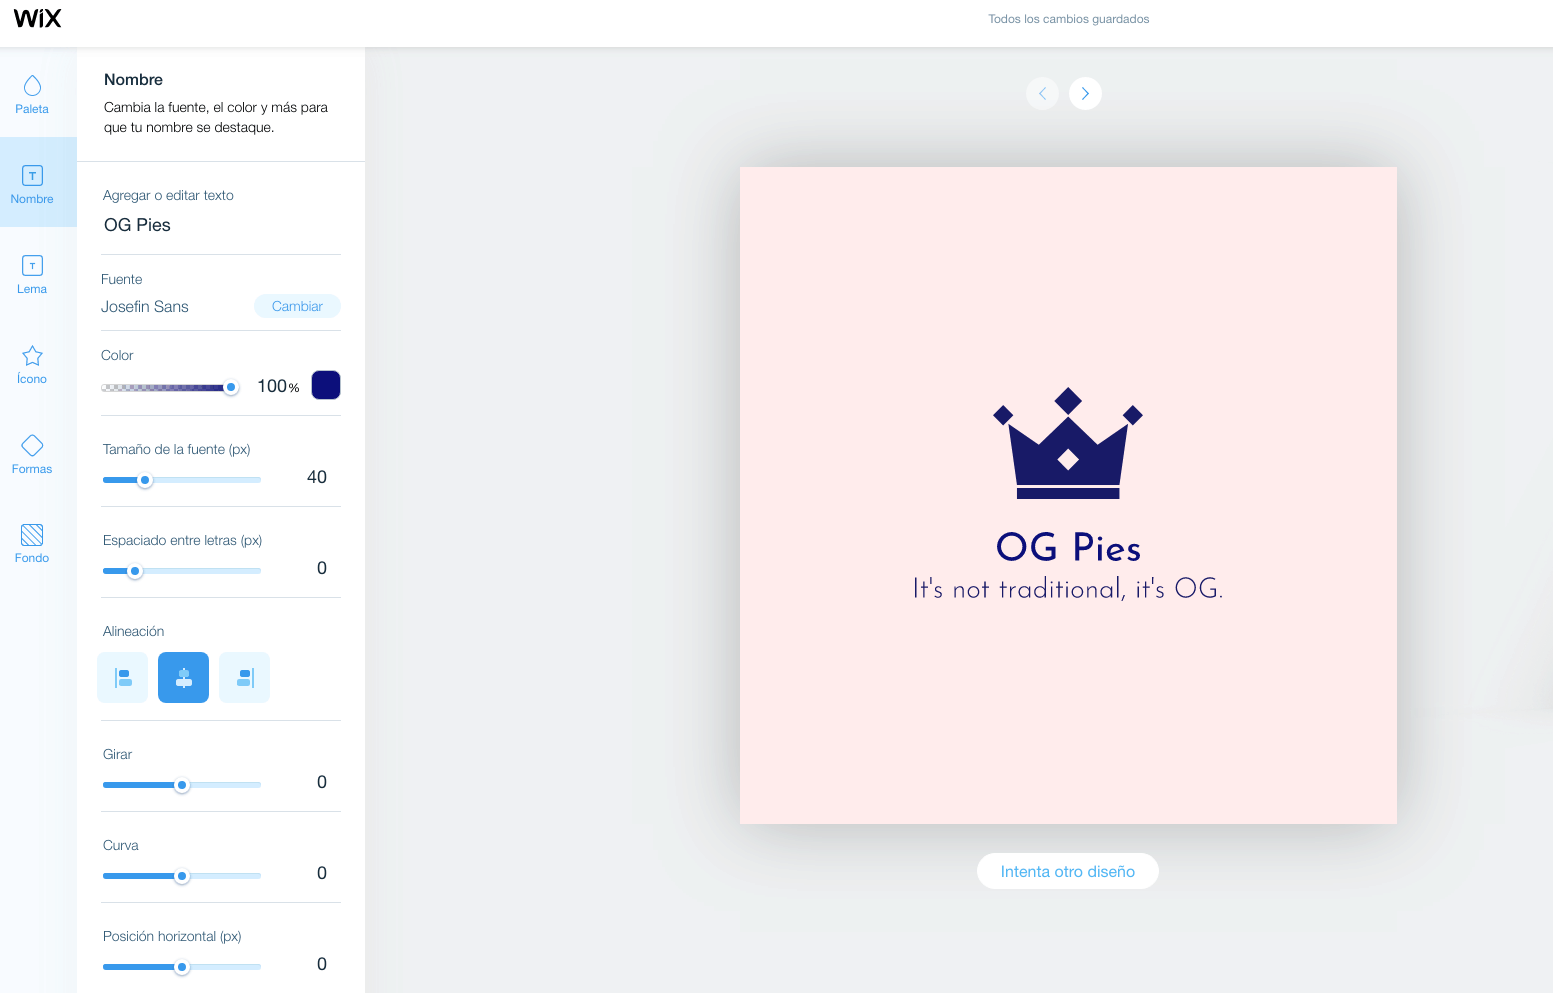Click the Girar value 0

(322, 782)
